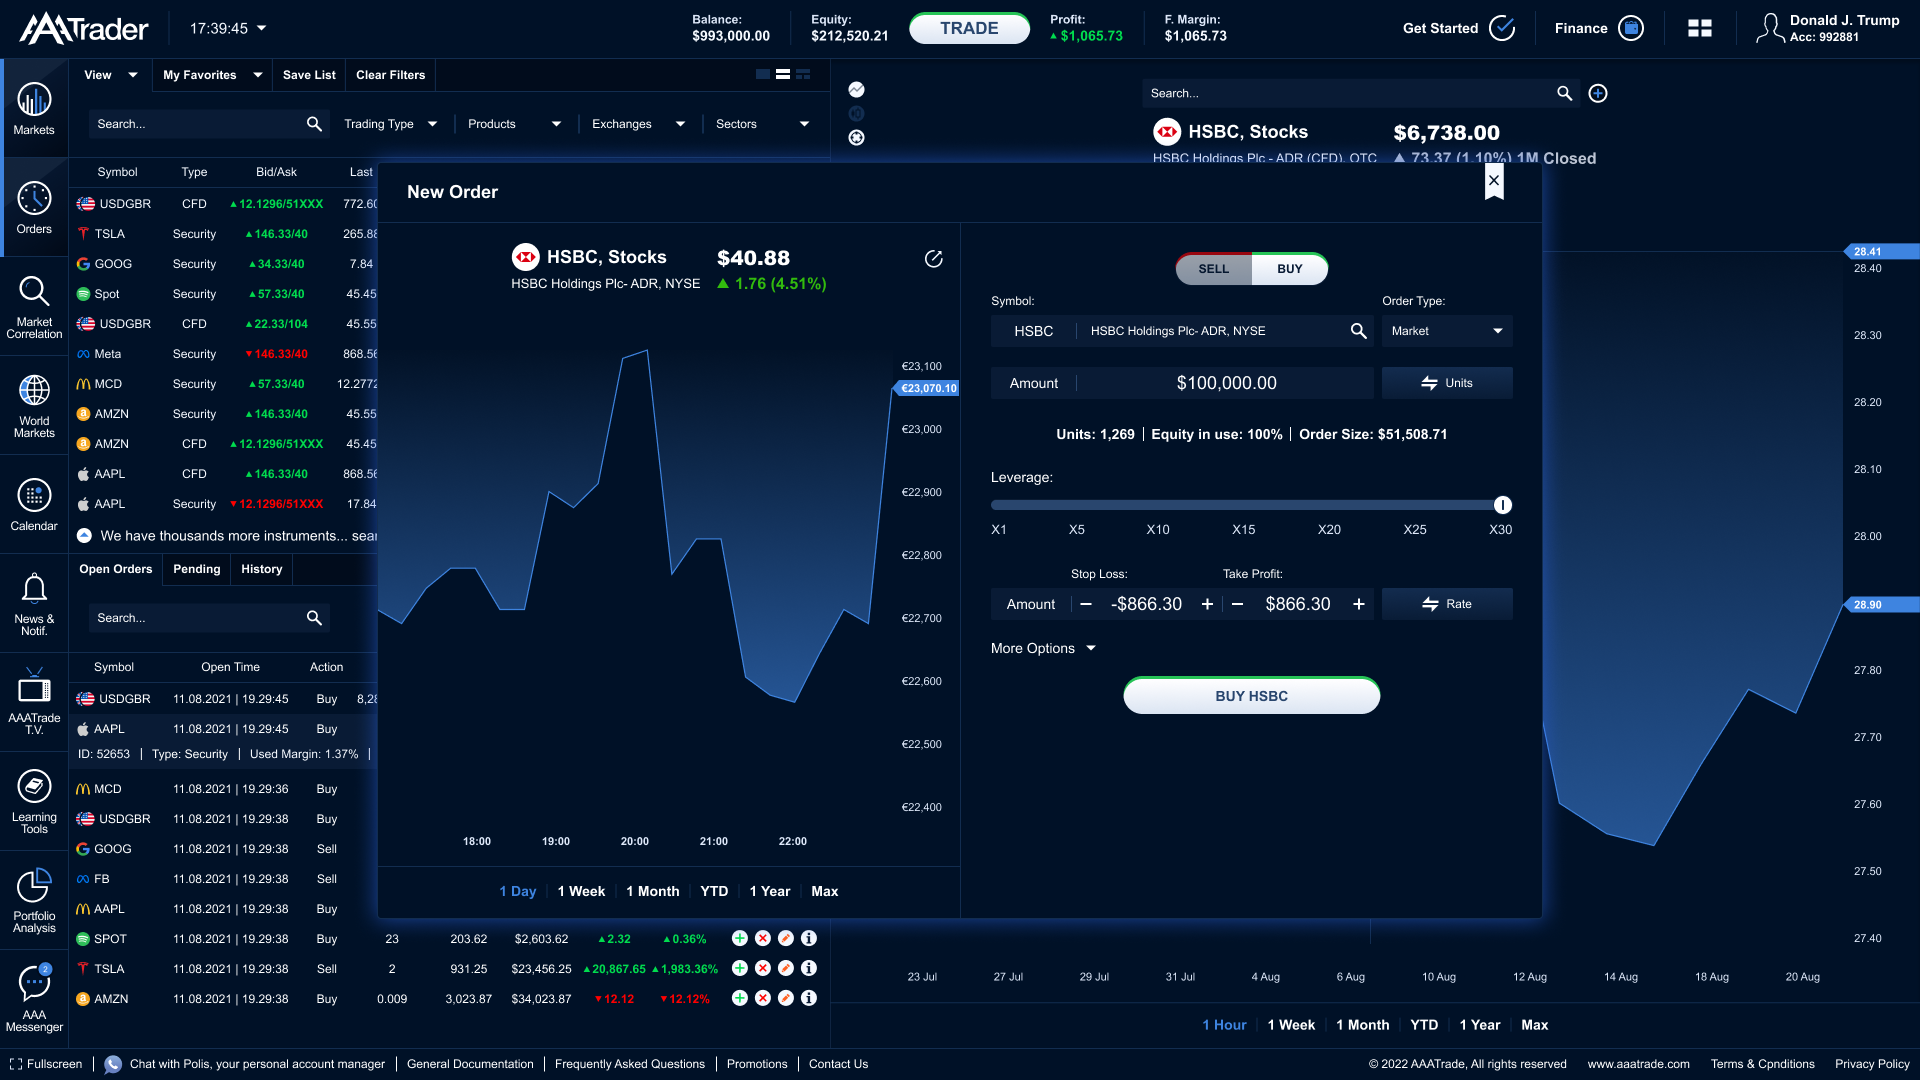The image size is (1920, 1080).
Task: Open the Exchanges filter dropdown
Action: click(x=638, y=124)
